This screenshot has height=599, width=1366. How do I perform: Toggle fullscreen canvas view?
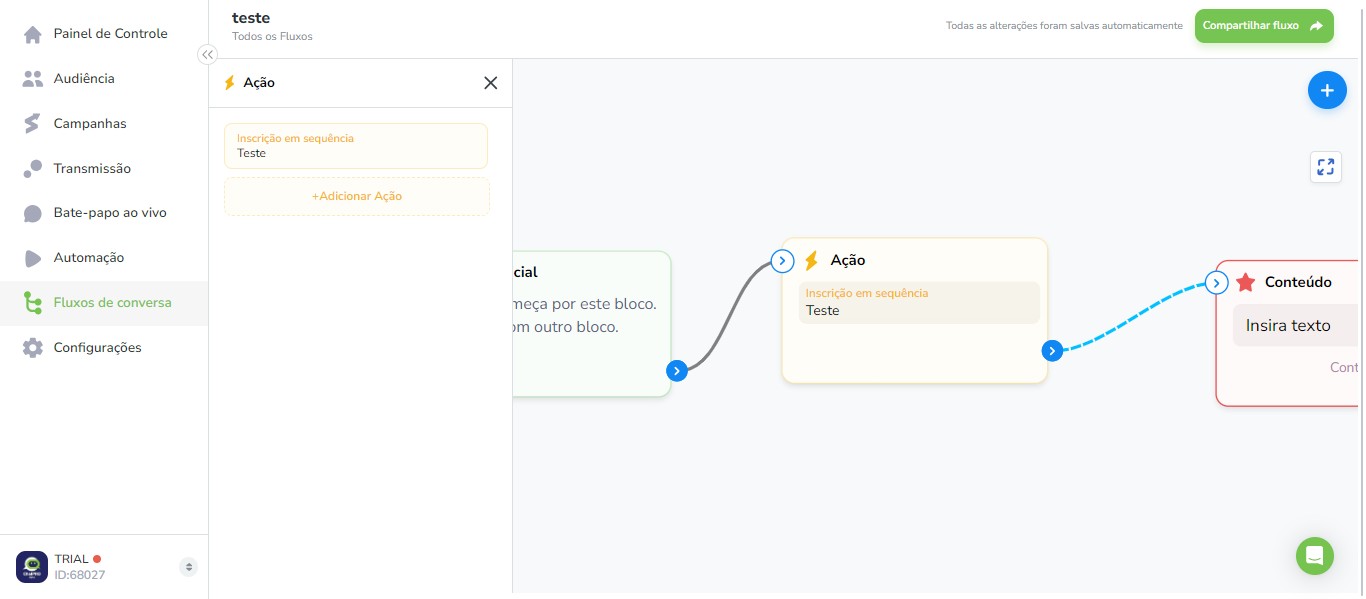[1326, 167]
